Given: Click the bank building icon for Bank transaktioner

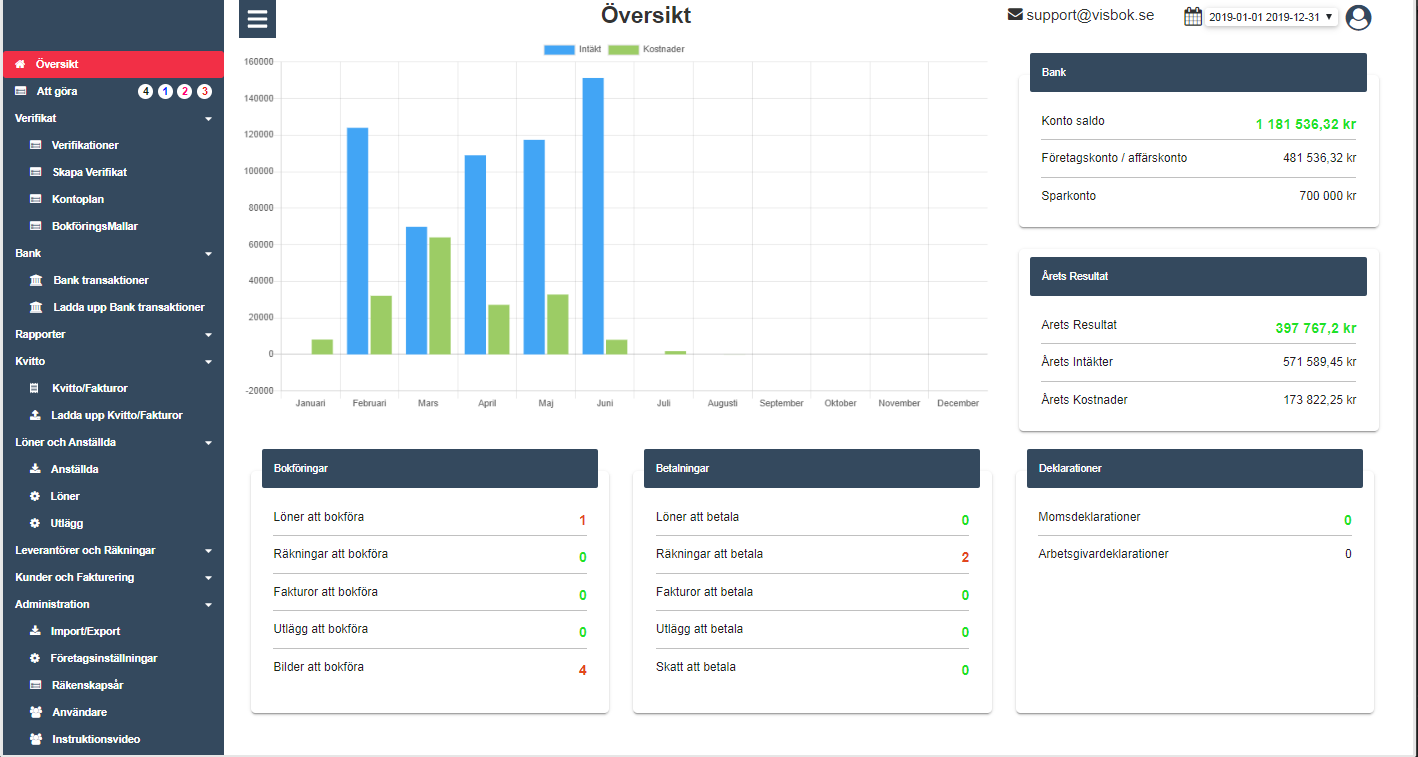Looking at the screenshot, I should [x=36, y=281].
